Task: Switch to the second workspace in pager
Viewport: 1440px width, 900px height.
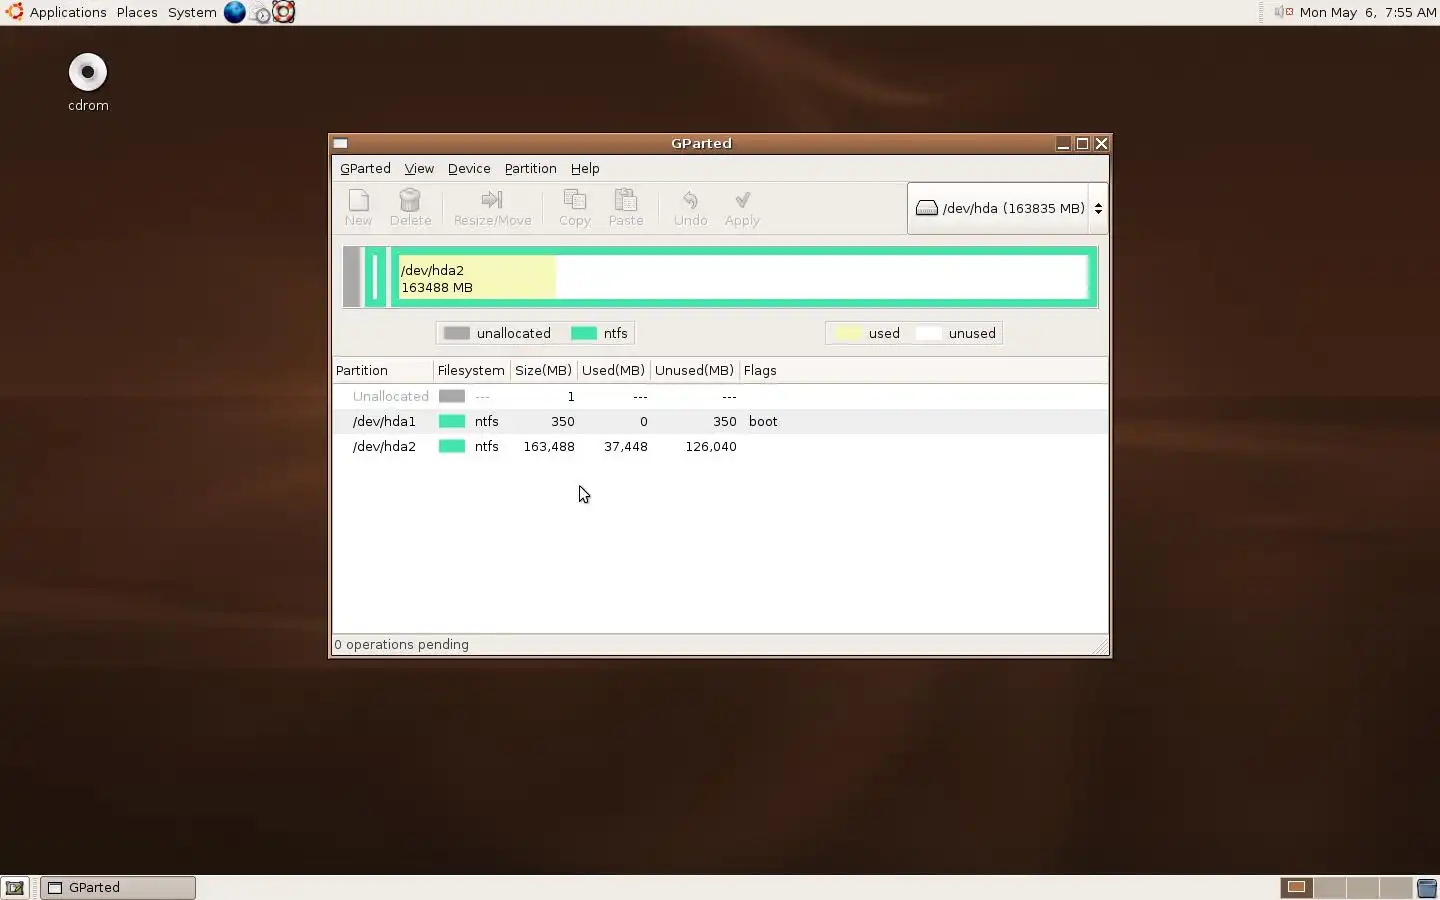Action: coord(1330,887)
